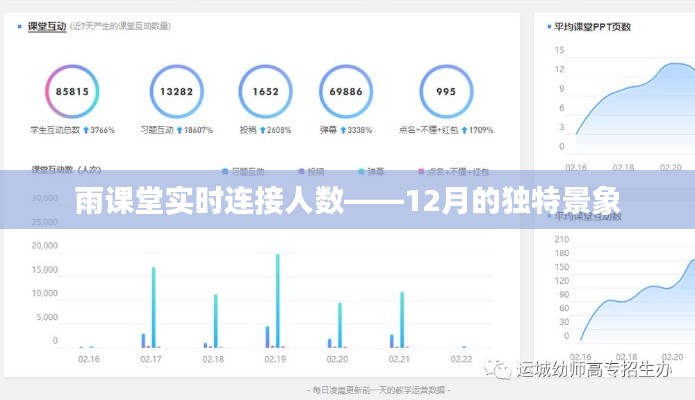Image resolution: width=695 pixels, height=400 pixels.
Task: Toggle the 投稿 legend series in bar chart
Action: (x=312, y=172)
